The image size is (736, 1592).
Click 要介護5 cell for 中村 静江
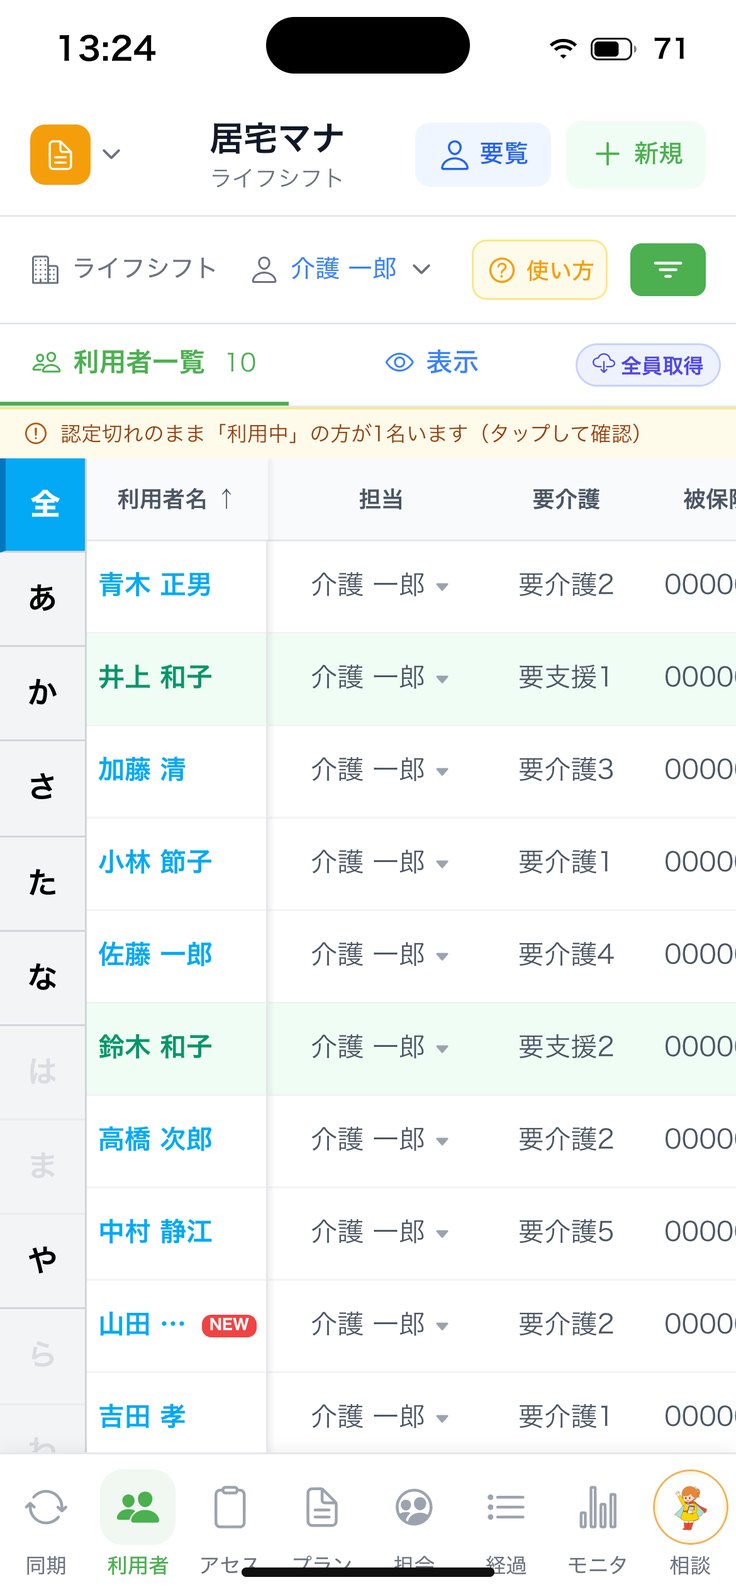click(x=566, y=1231)
